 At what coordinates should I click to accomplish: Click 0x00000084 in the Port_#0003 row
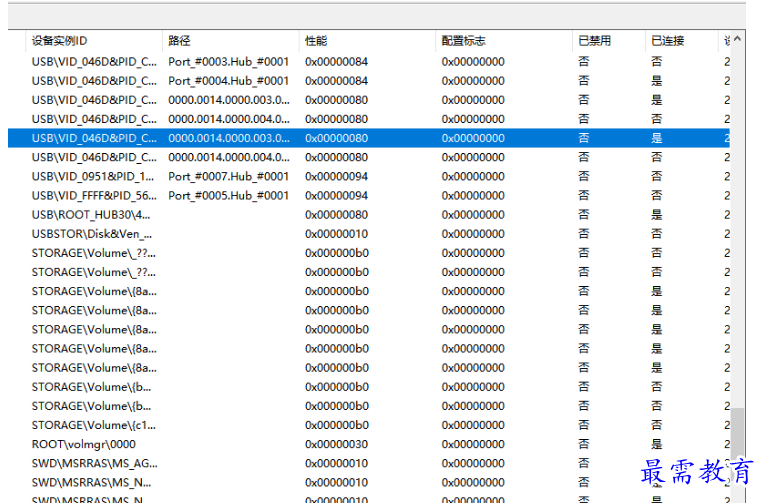point(336,62)
